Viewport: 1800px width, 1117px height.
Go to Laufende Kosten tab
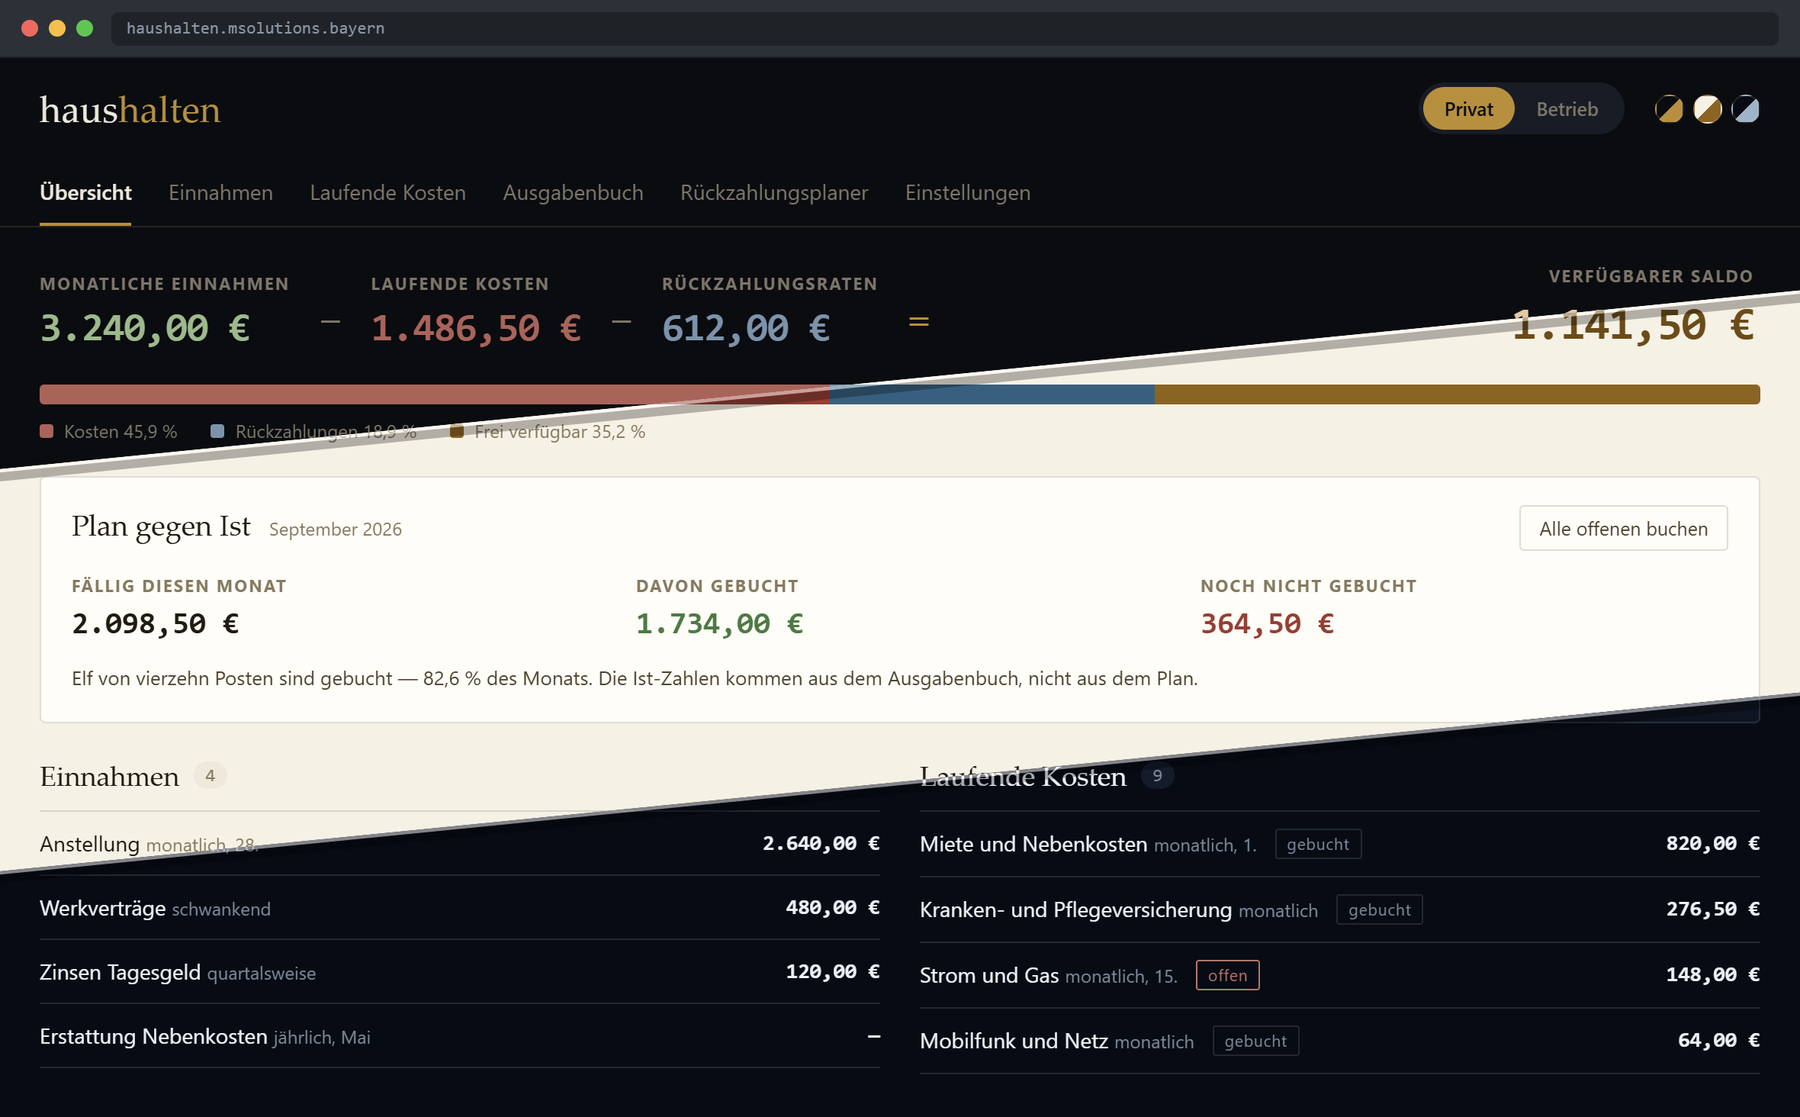pos(387,193)
